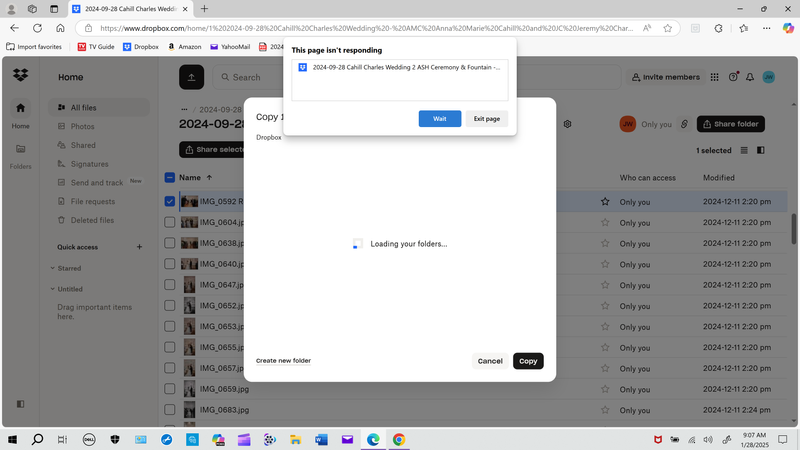Viewport: 800px width, 450px height.
Task: Star the IMG_0659.jpg file row
Action: tap(605, 389)
